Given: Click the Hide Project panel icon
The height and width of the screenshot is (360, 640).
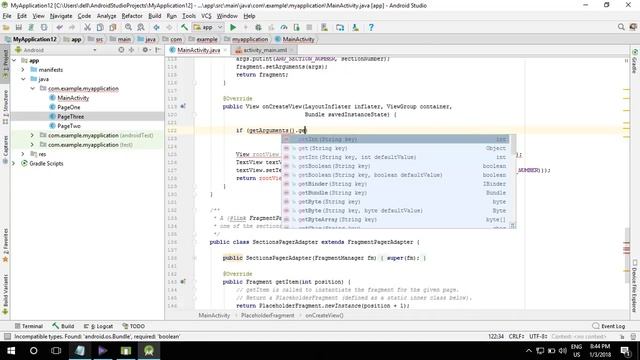Looking at the screenshot, I should [158, 50].
